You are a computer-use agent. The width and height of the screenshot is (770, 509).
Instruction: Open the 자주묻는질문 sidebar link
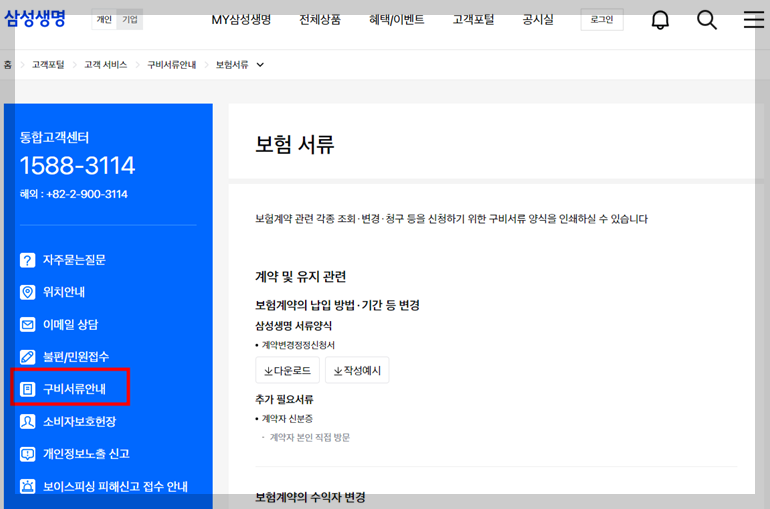[74, 260]
